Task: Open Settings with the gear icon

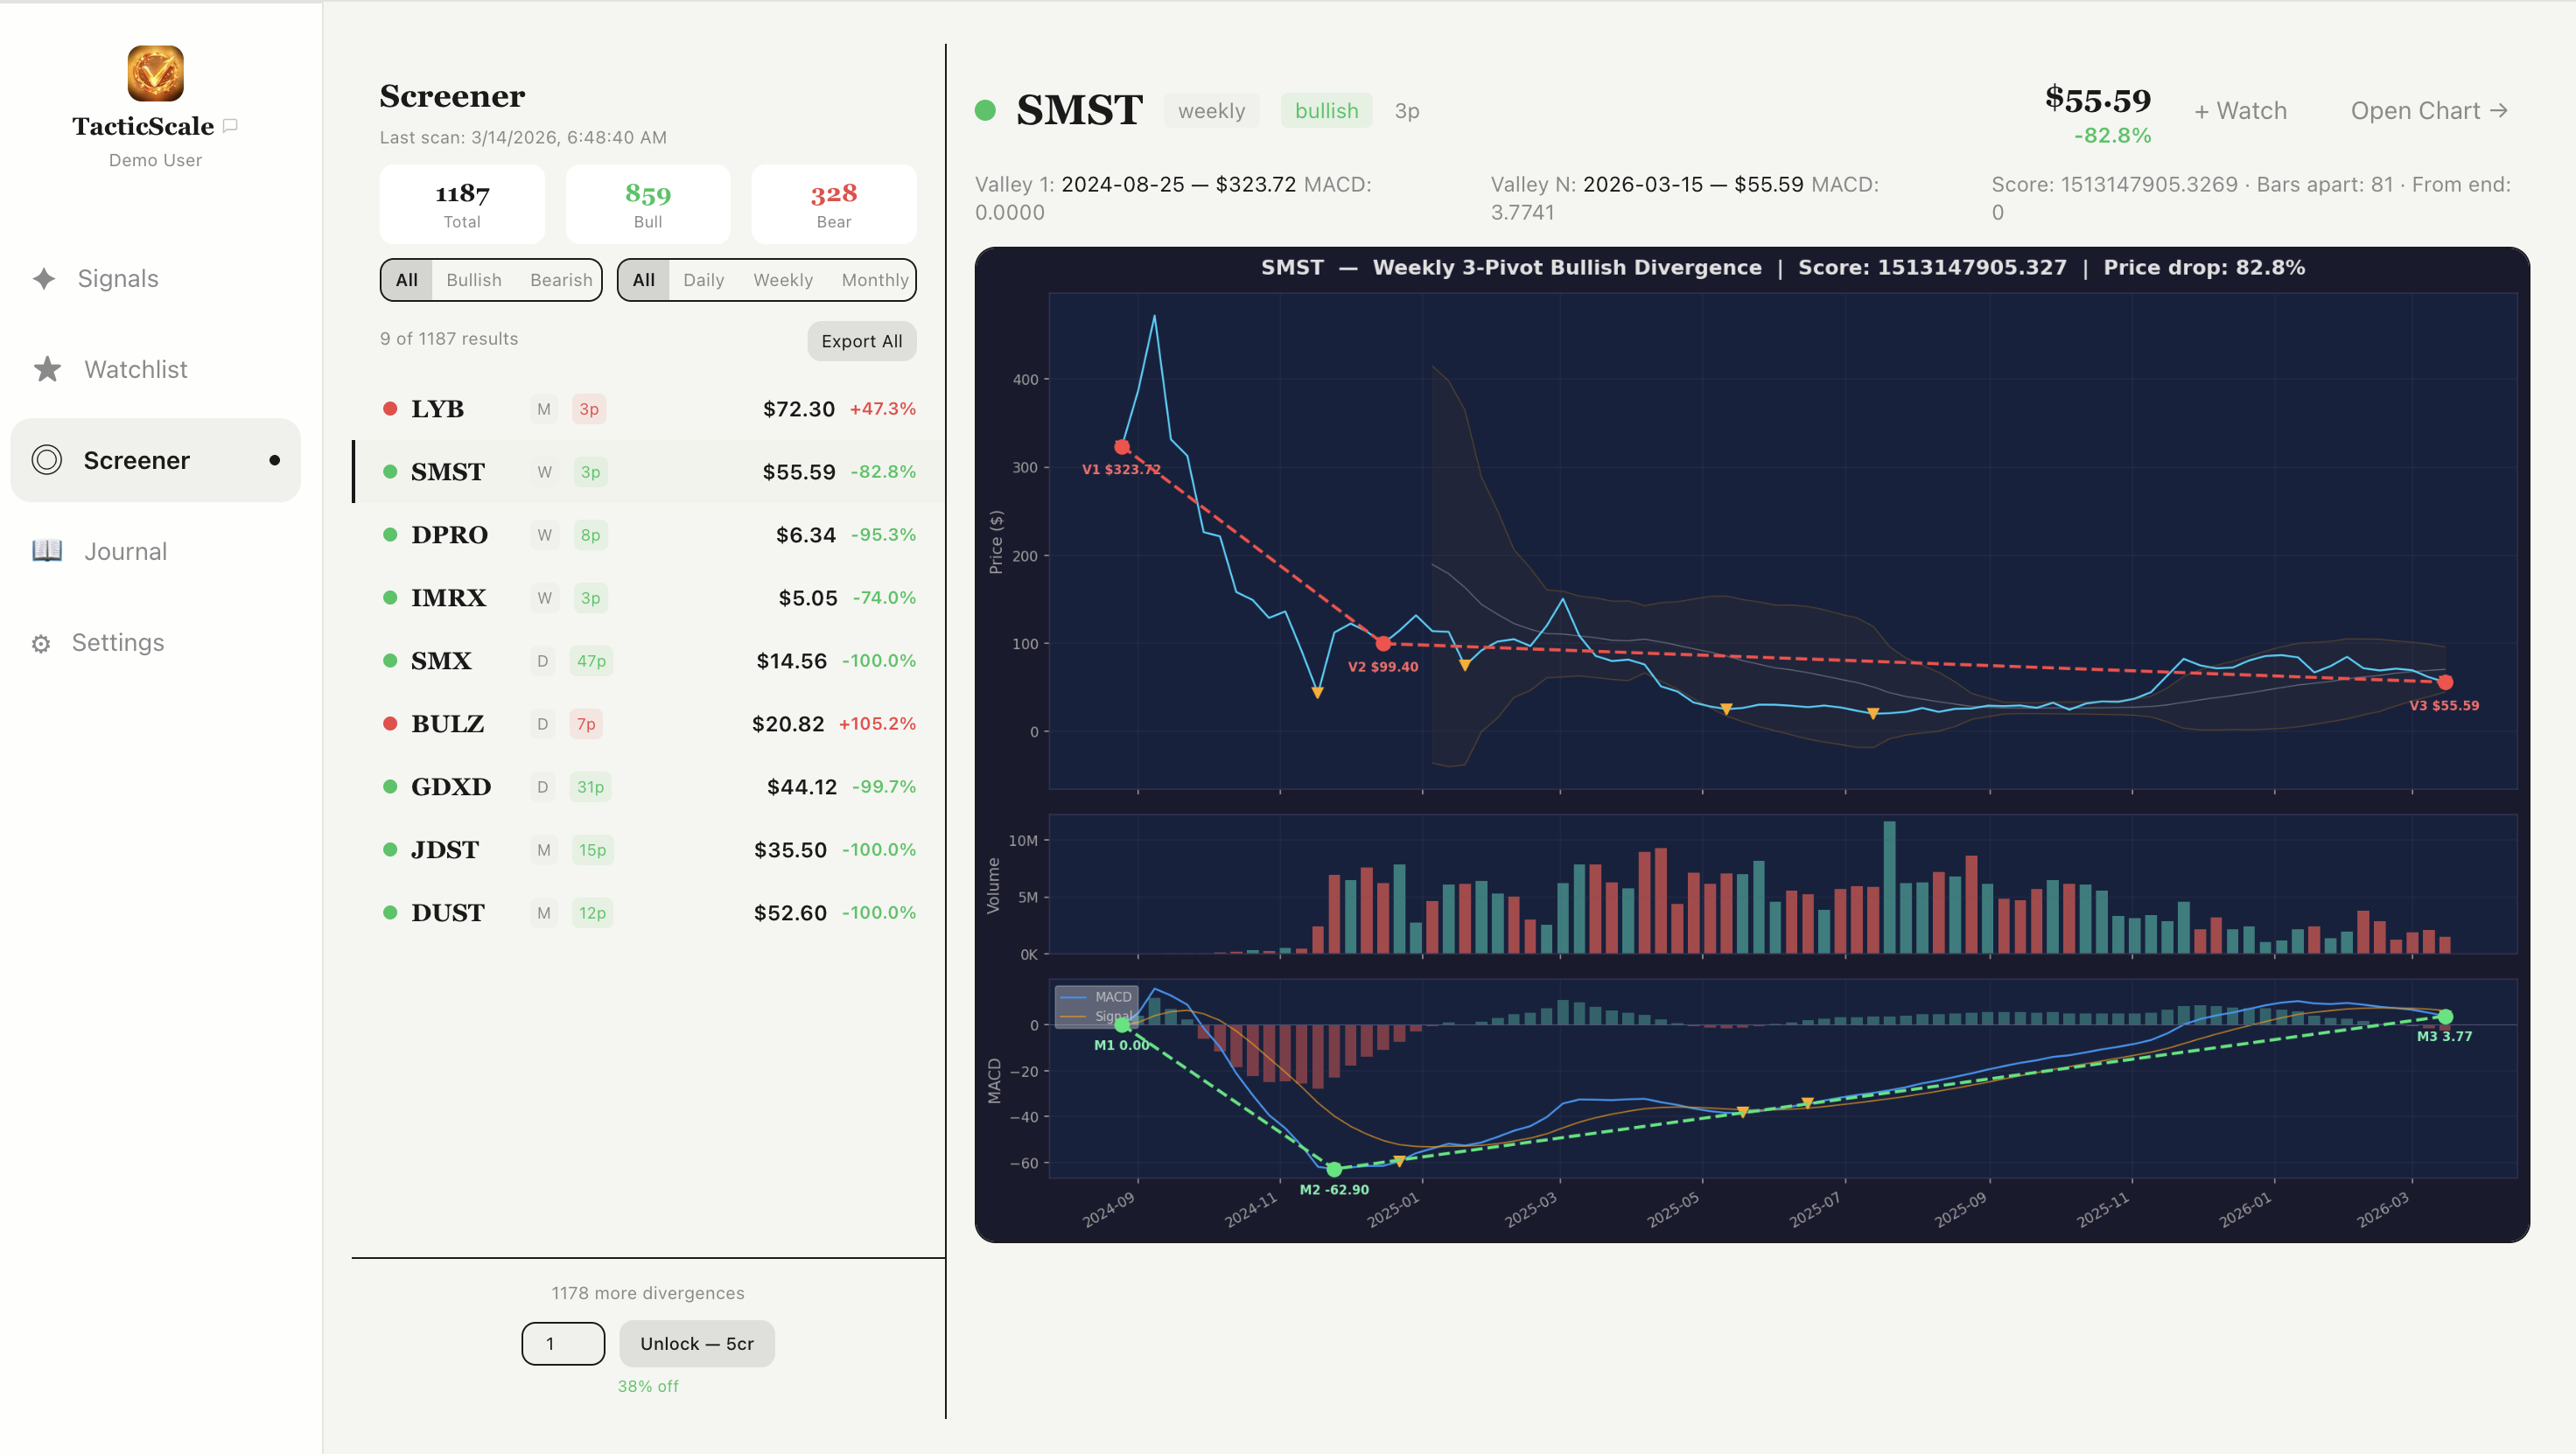Action: click(42, 642)
